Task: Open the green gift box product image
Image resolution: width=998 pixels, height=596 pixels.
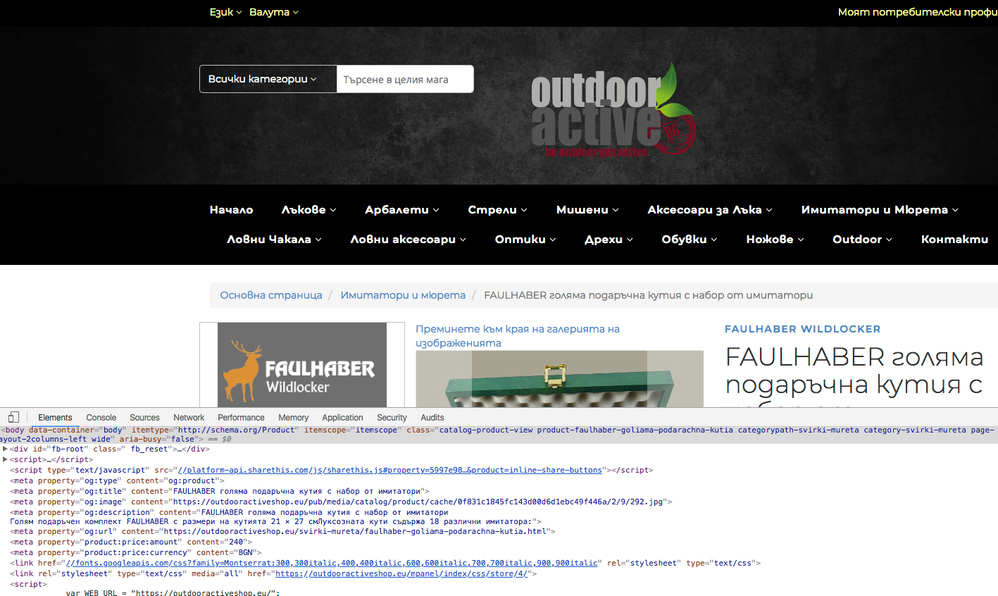Action: (x=559, y=379)
